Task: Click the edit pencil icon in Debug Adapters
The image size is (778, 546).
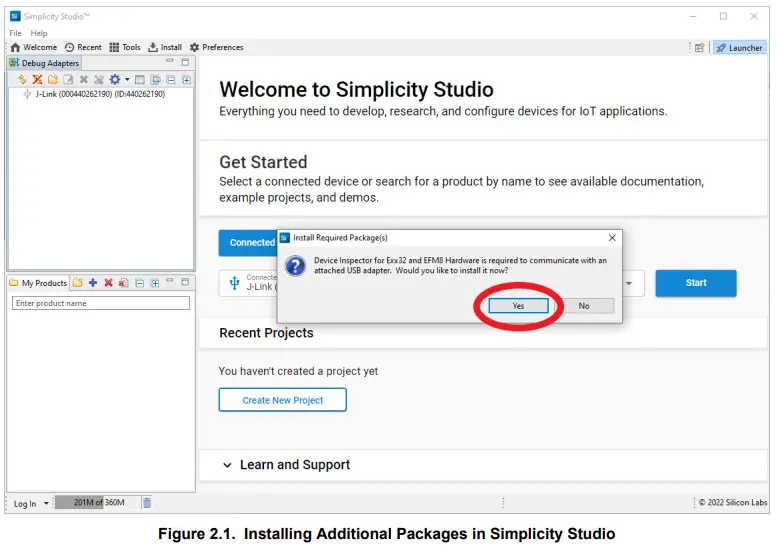Action: point(68,79)
